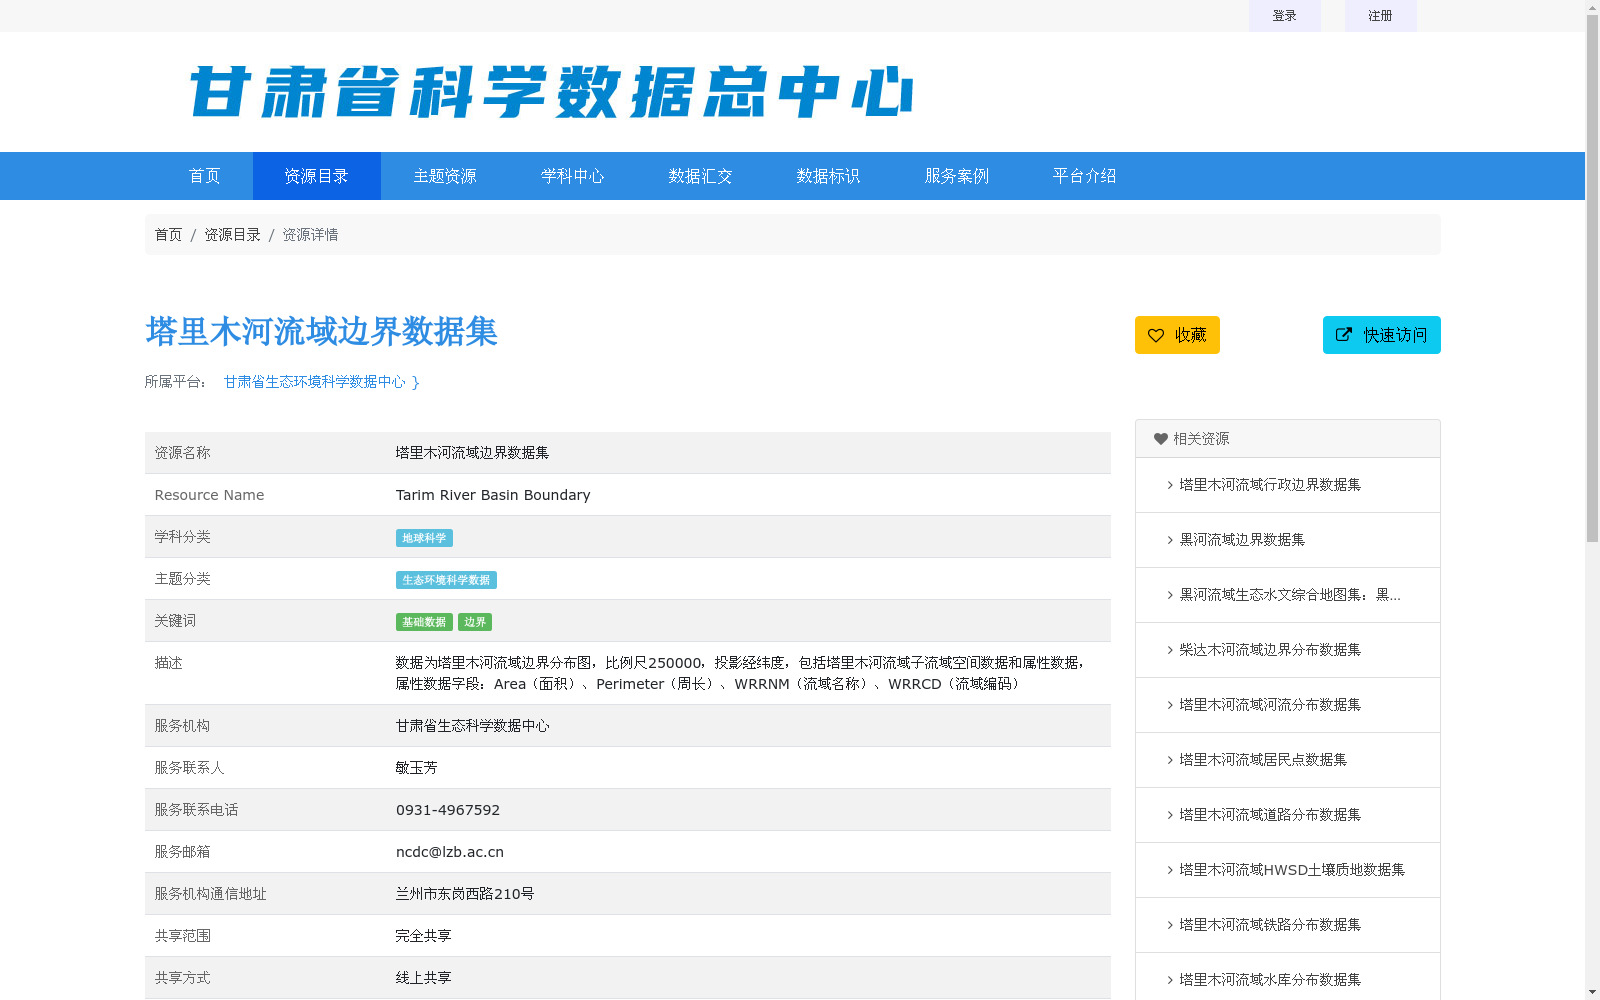
Task: Click 首页 in the breadcrumb
Action: [168, 235]
